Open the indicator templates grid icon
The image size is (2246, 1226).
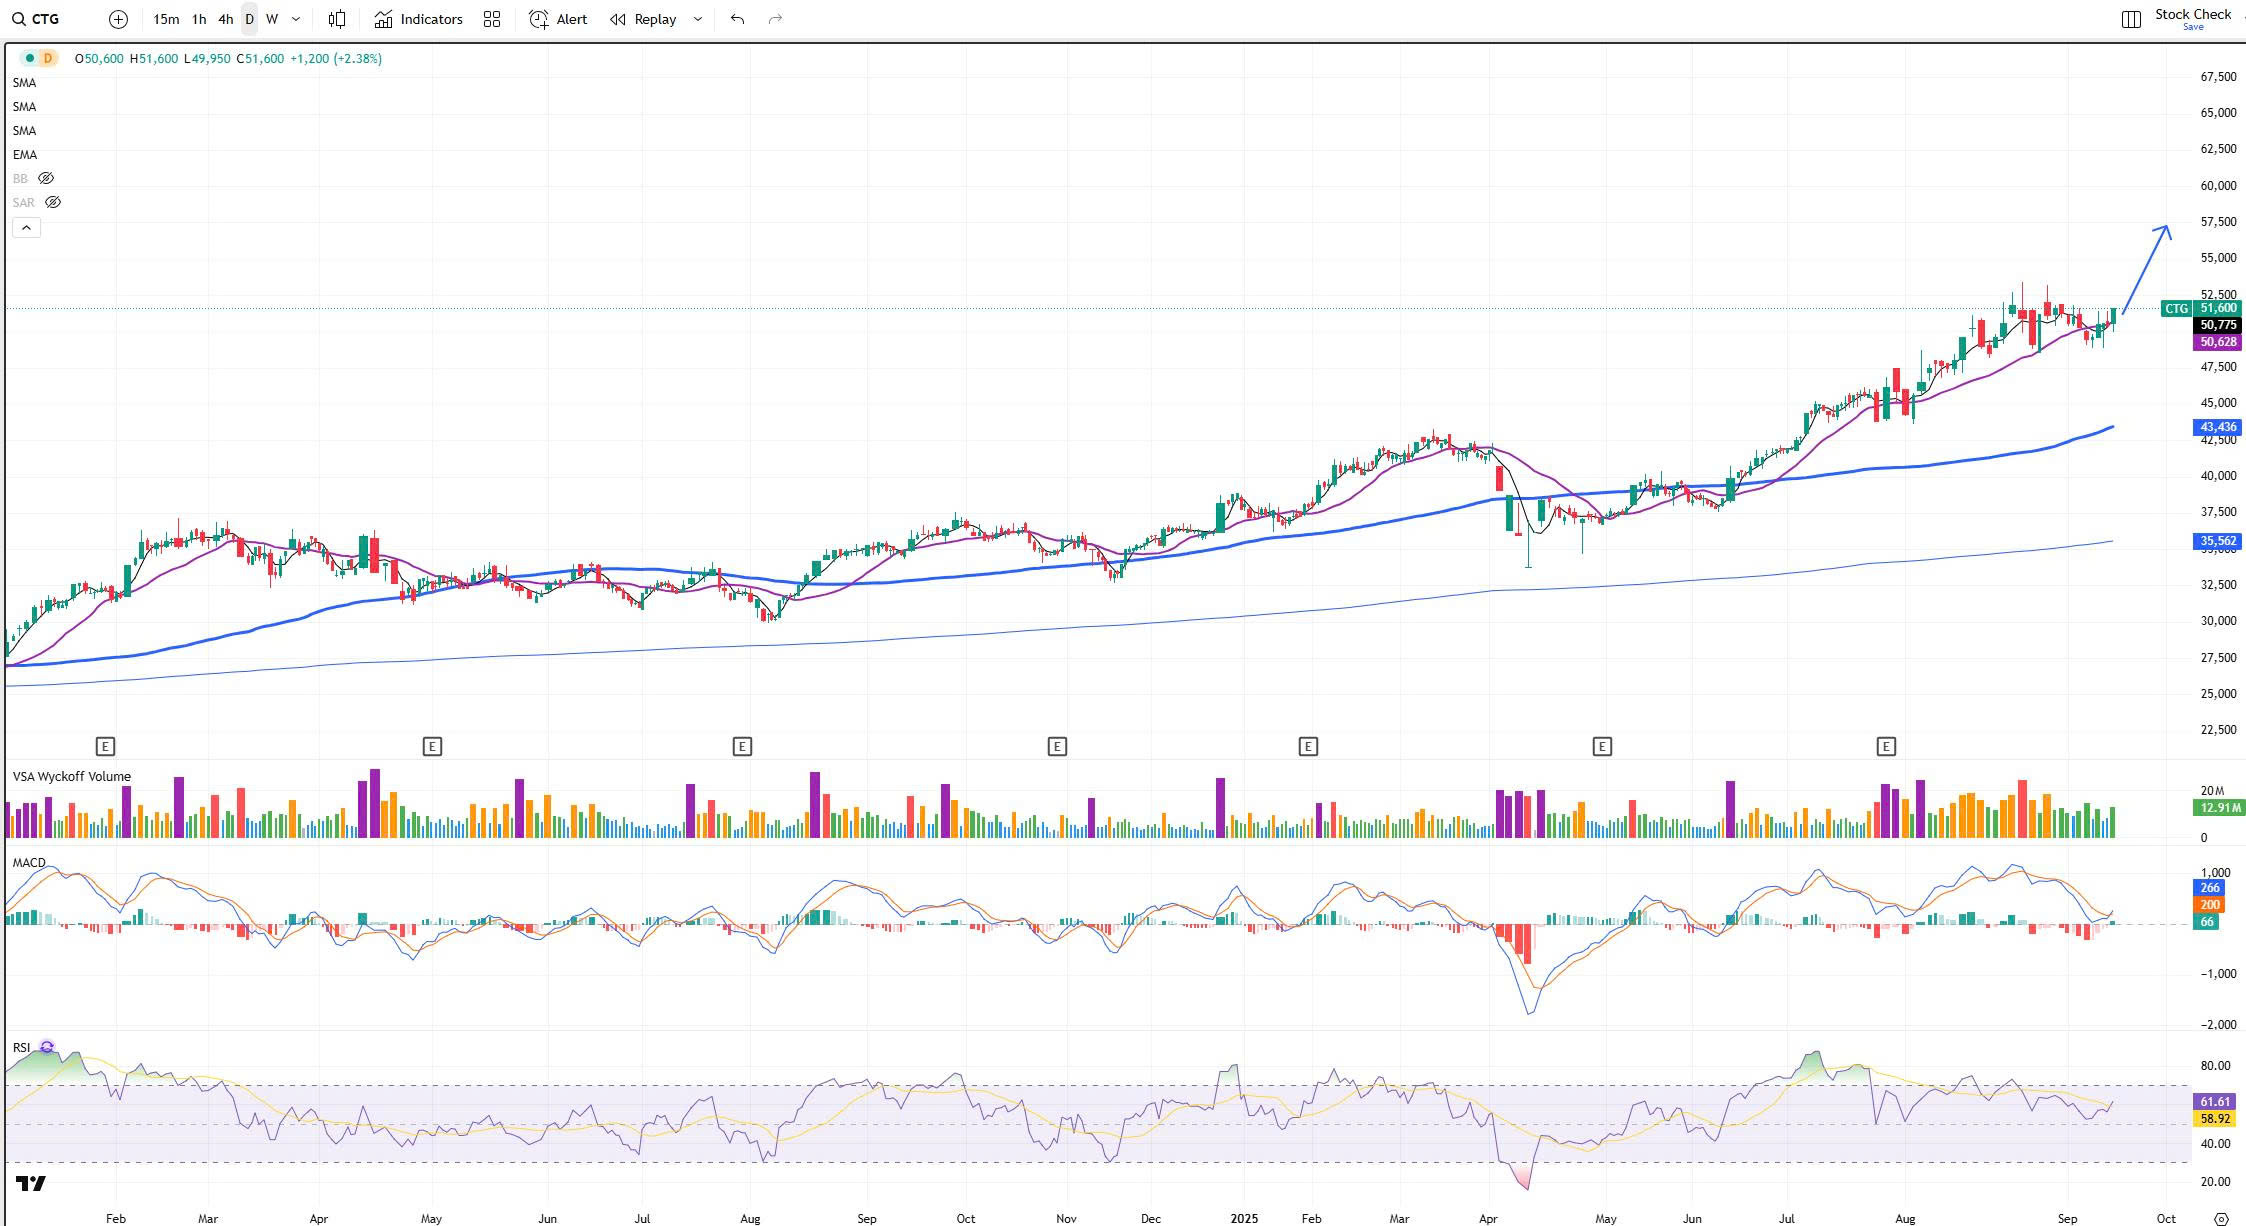[491, 19]
